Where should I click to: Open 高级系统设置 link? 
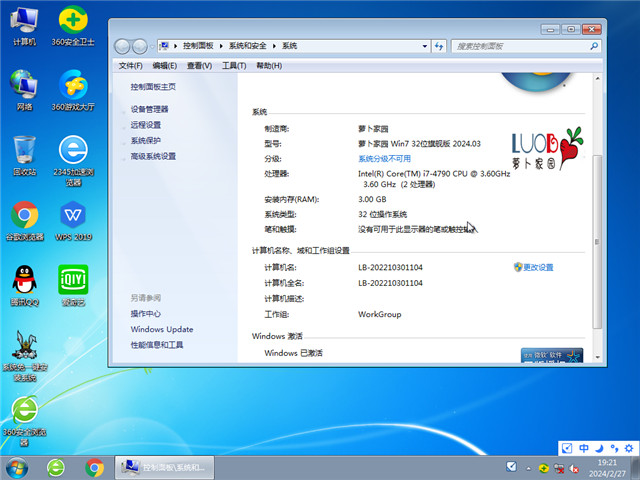pos(153,156)
